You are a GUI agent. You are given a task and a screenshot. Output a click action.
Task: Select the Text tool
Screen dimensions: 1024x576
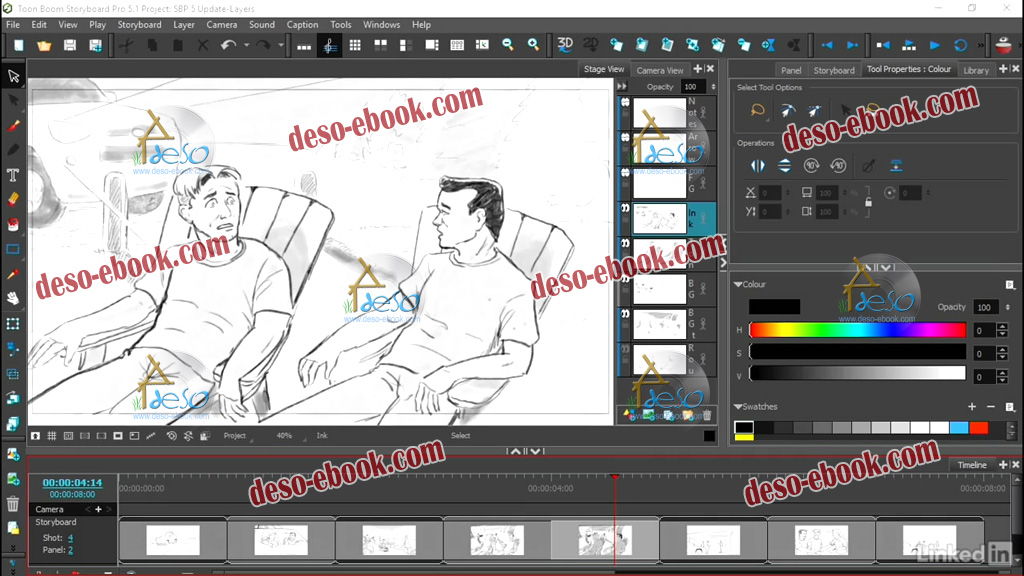click(x=13, y=175)
